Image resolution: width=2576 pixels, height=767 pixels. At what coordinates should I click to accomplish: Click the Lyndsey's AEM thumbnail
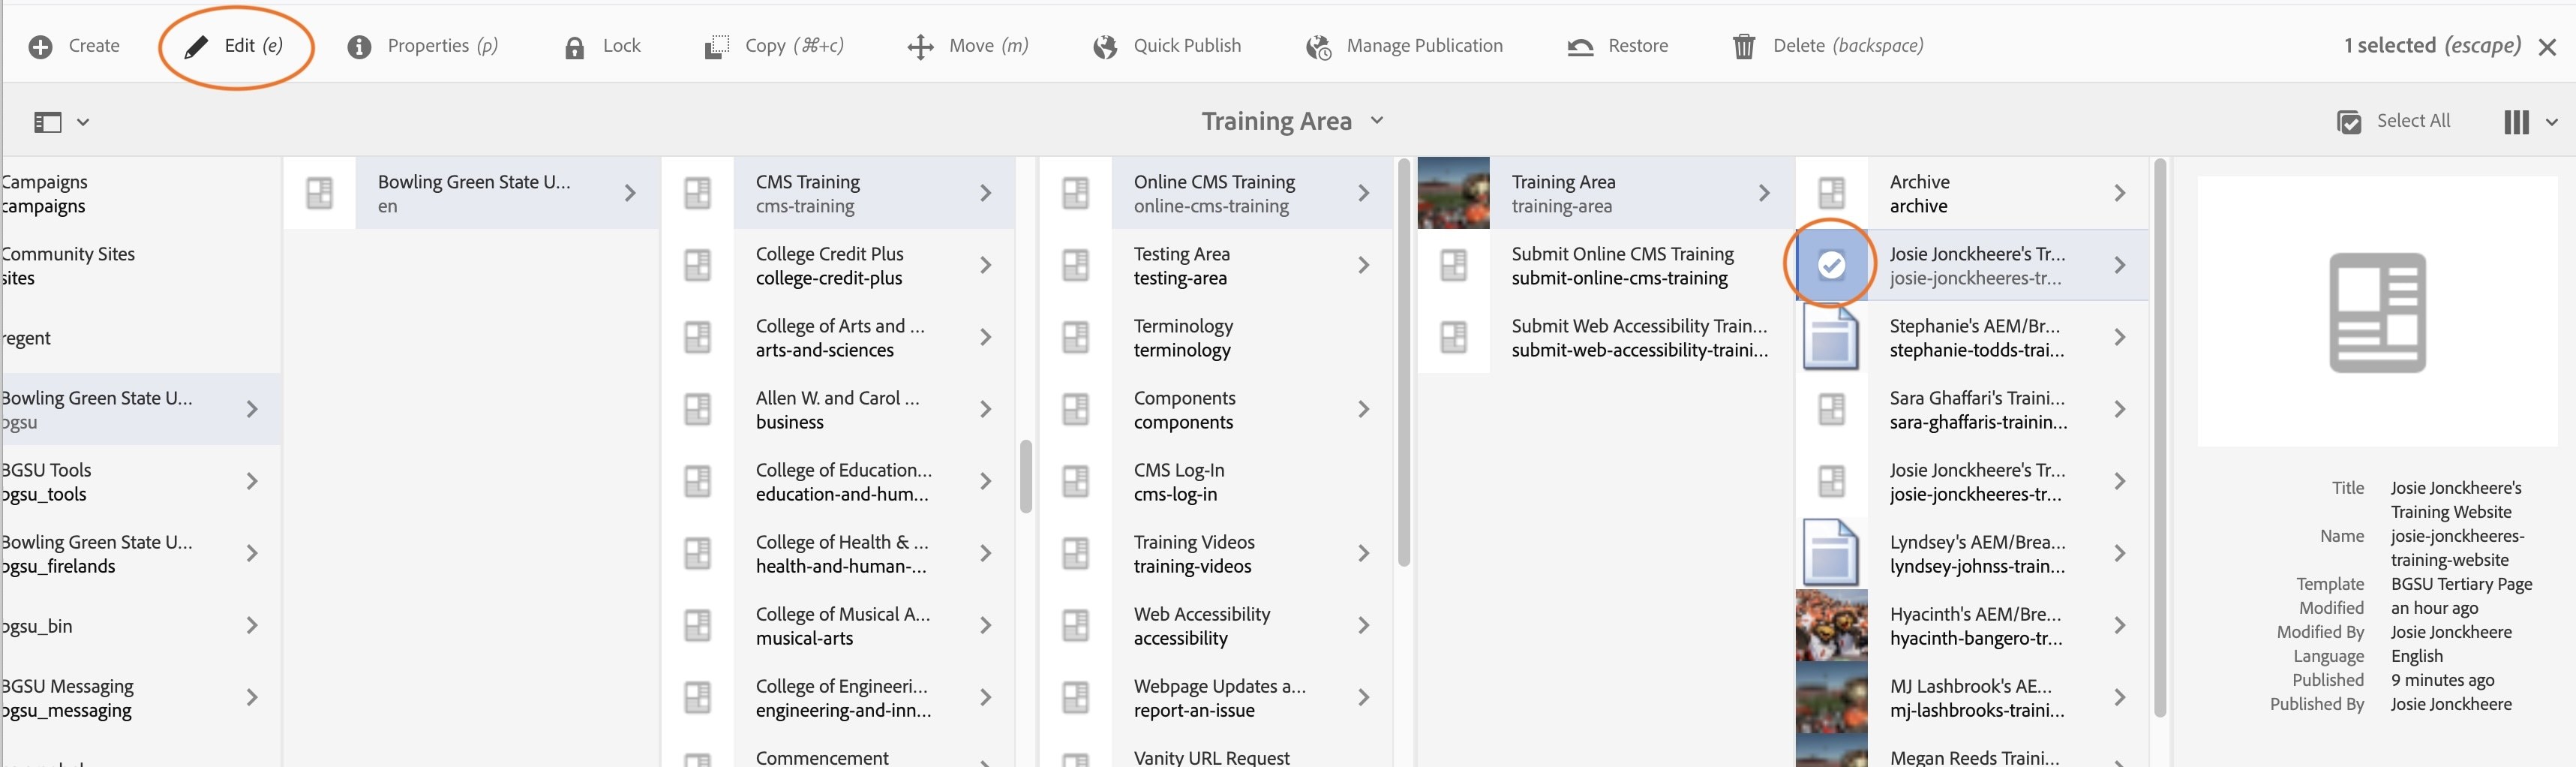pyautogui.click(x=1831, y=553)
